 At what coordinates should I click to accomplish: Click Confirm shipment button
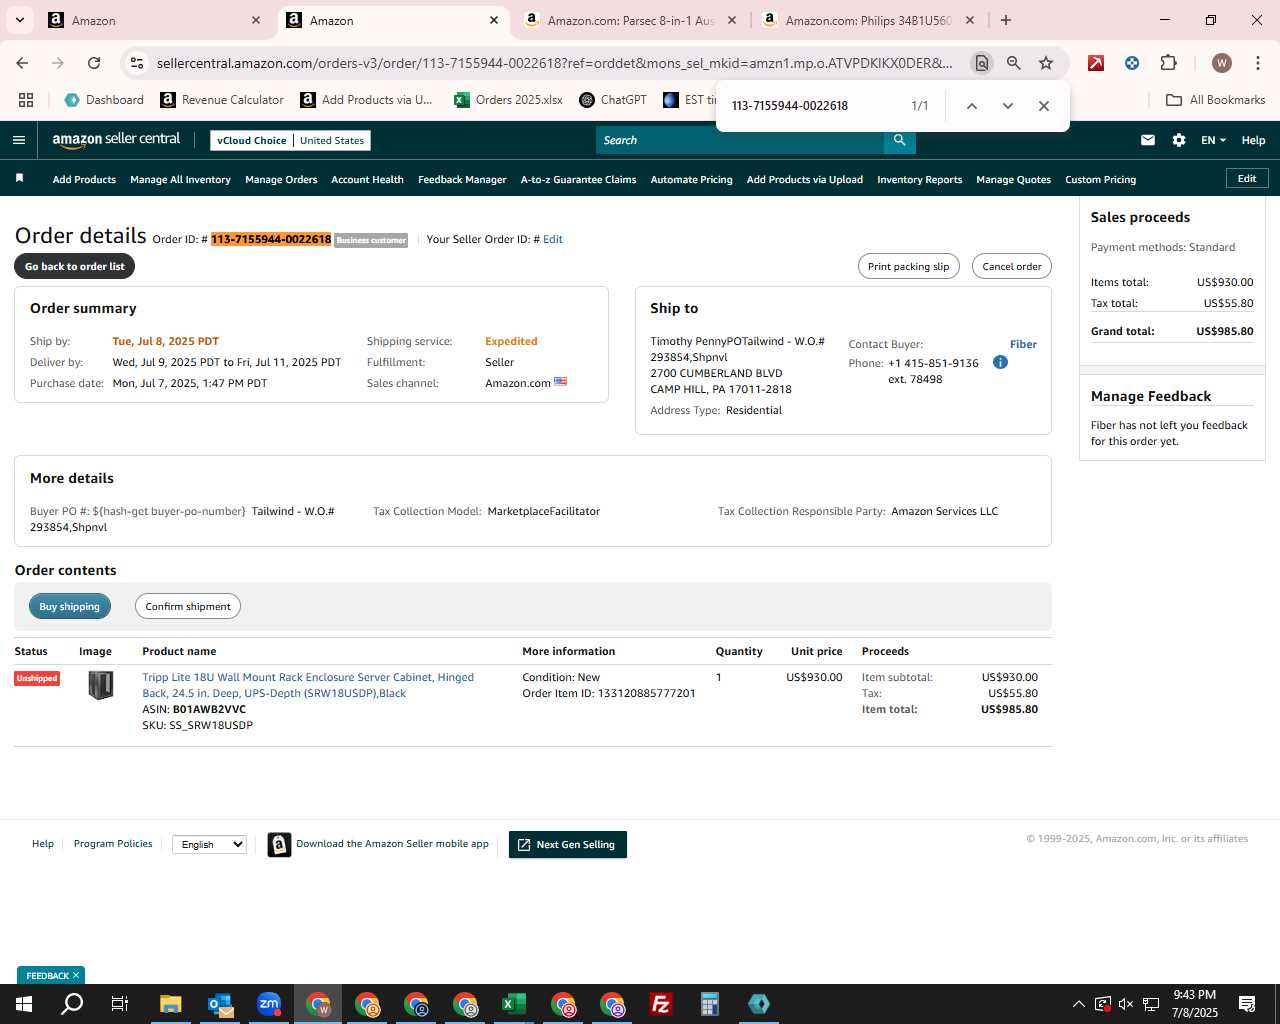point(188,606)
